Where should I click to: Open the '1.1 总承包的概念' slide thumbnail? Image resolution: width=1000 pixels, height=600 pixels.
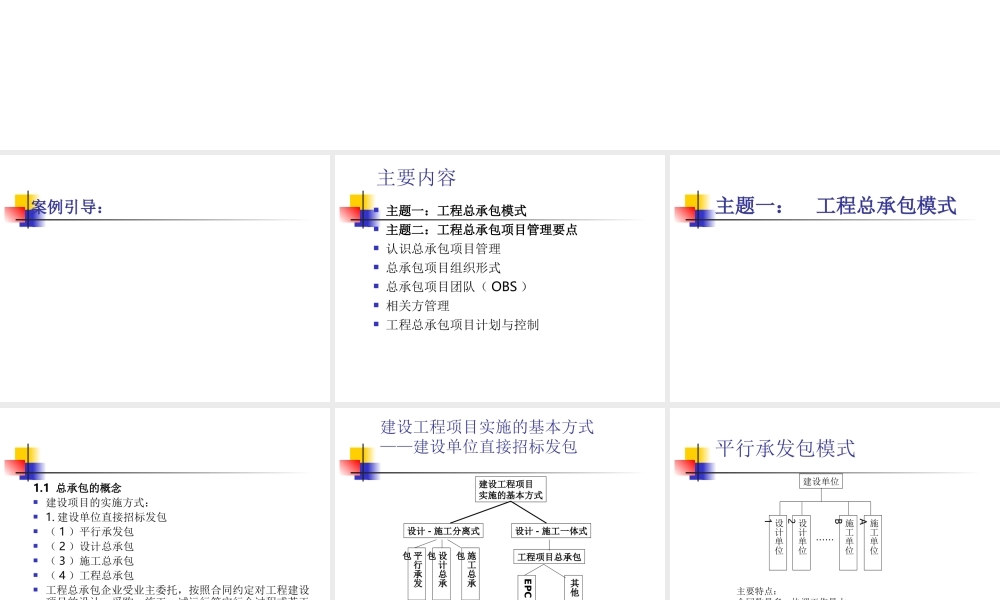165,504
